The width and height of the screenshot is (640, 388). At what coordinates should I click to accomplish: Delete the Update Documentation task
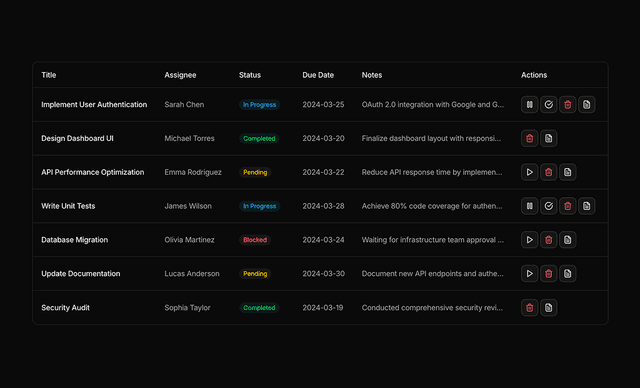click(x=549, y=274)
